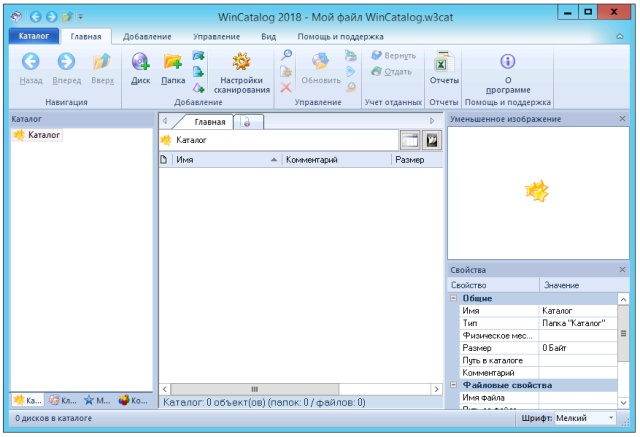
Task: Close the Свойства panel
Action: (622, 270)
